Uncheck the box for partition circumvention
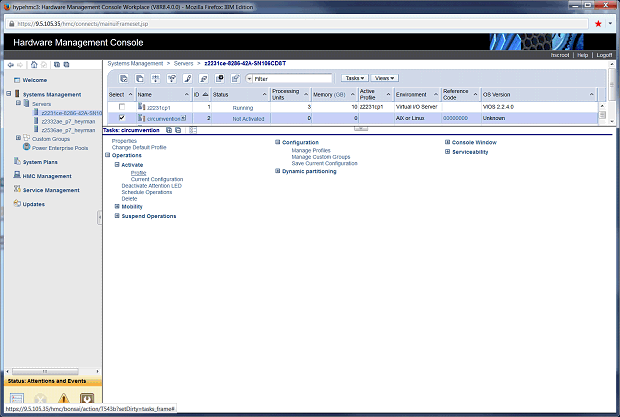 point(122,118)
